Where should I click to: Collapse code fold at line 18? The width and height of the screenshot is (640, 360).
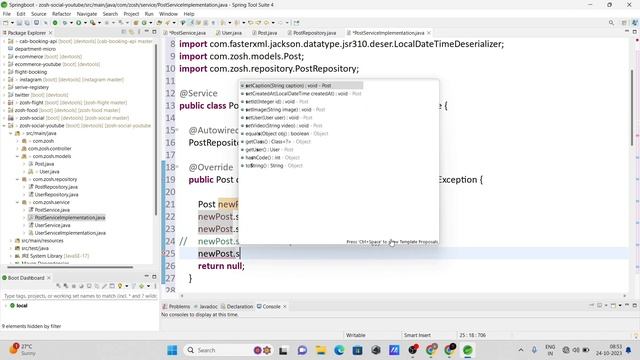coord(177,167)
